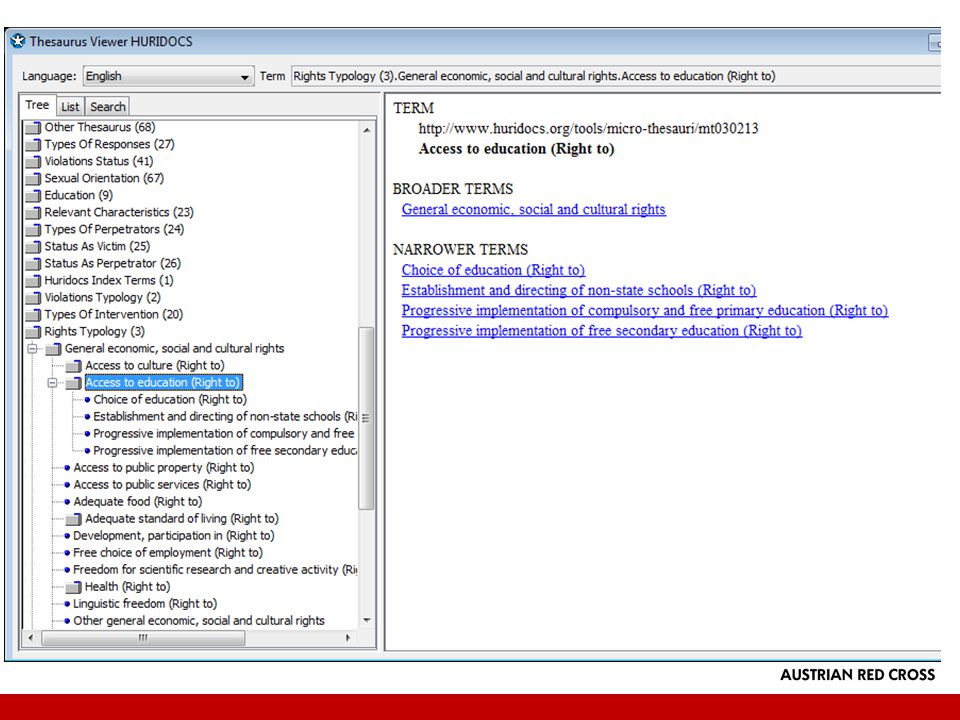This screenshot has width=960, height=720.
Task: Click folder icon beside Education (9)
Action: tap(33, 196)
